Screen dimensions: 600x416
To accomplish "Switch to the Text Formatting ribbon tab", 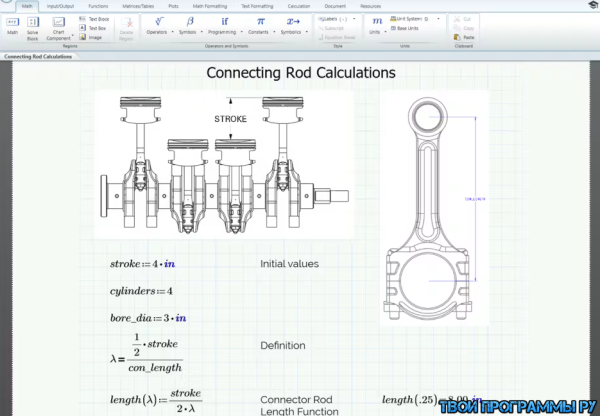I will point(257,6).
